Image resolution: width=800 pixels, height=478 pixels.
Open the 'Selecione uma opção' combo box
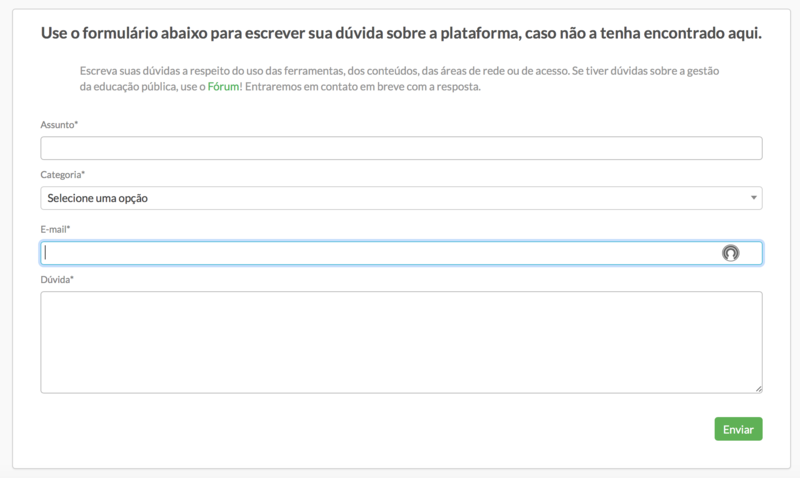(x=400, y=198)
